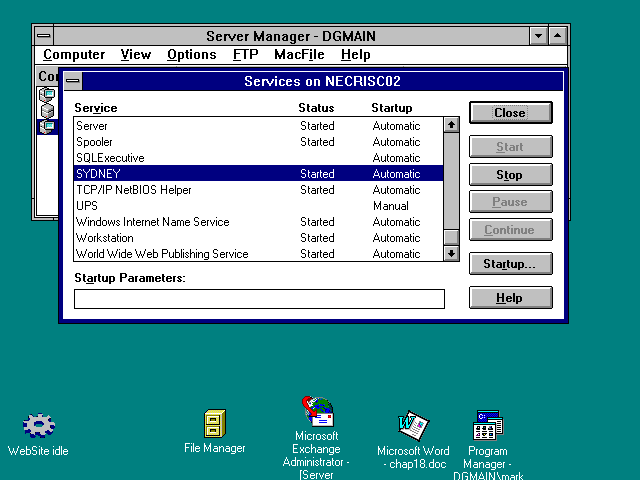Open the MacFile menu
This screenshot has width=640, height=480.
point(299,55)
